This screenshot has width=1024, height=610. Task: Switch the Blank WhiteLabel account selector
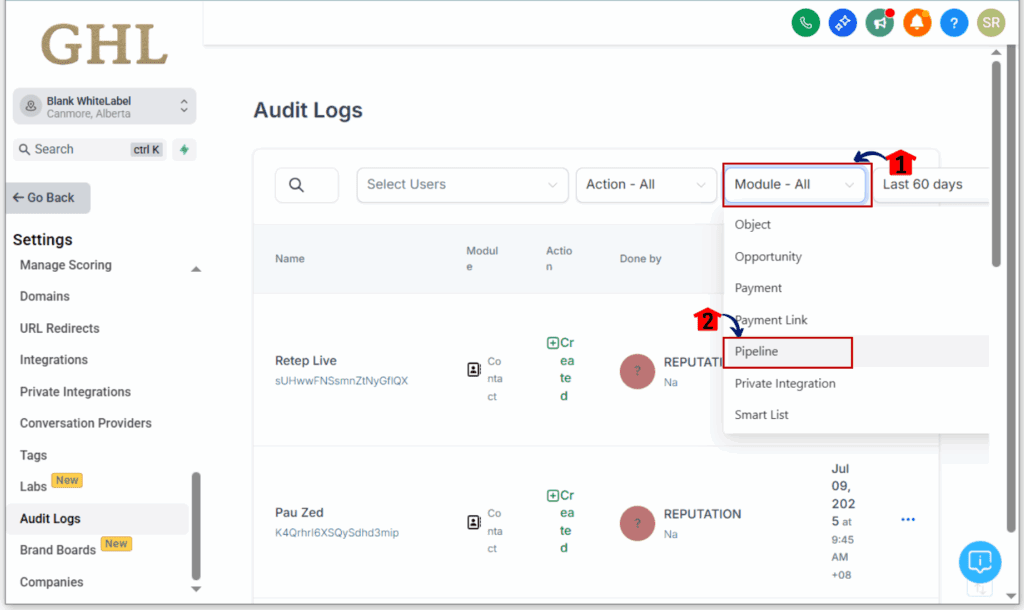click(104, 106)
